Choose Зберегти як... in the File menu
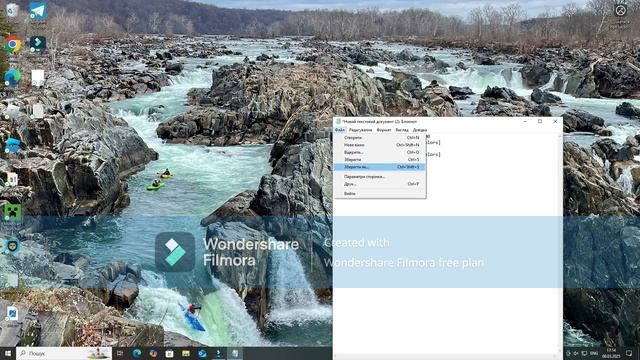640x360 pixels. coord(380,167)
